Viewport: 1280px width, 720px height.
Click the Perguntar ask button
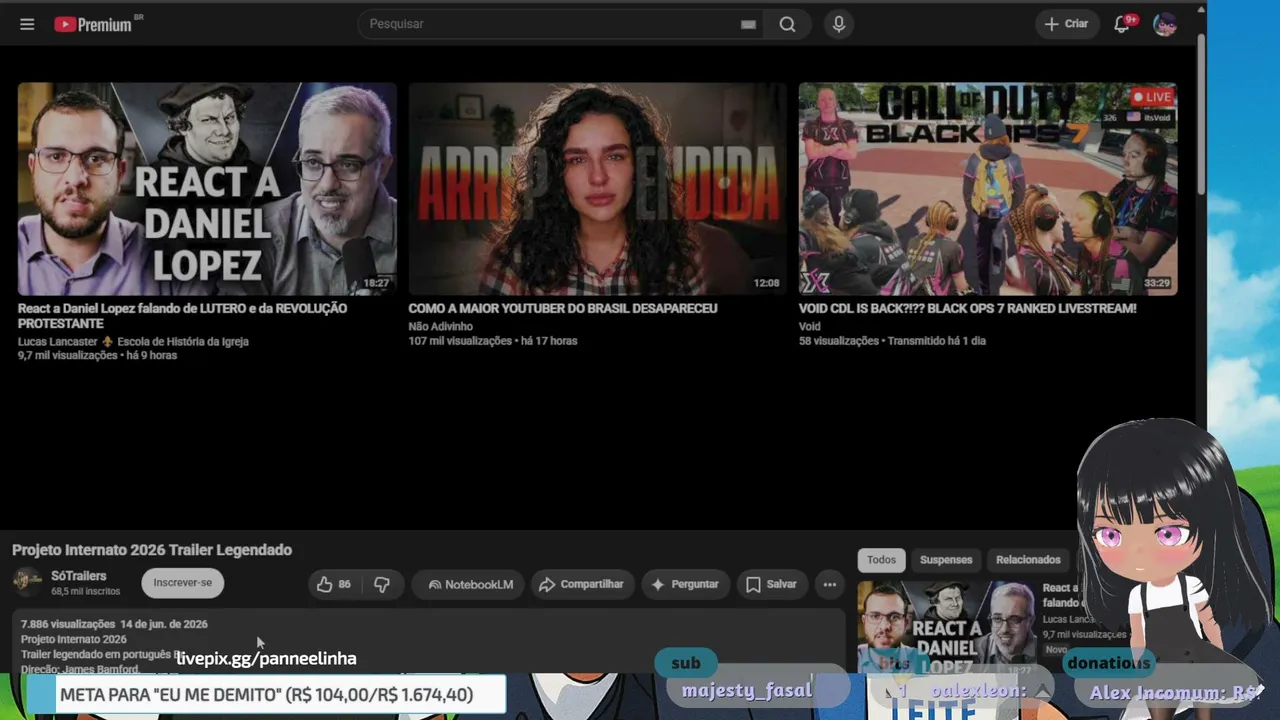click(685, 584)
